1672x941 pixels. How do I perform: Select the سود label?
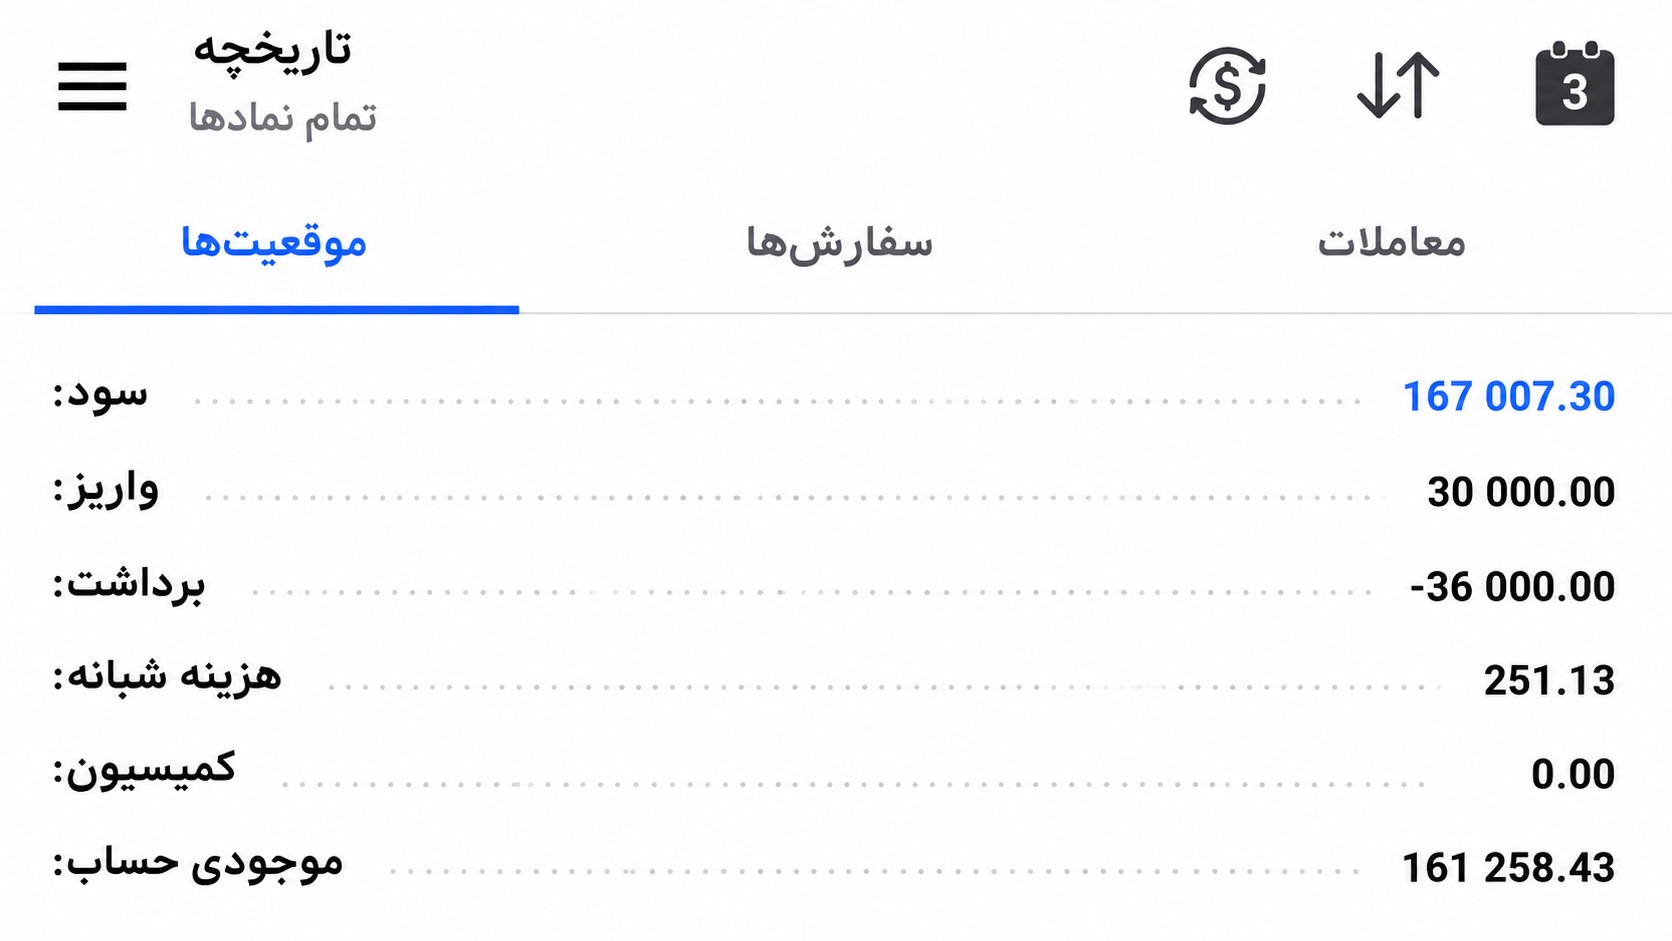[100, 393]
